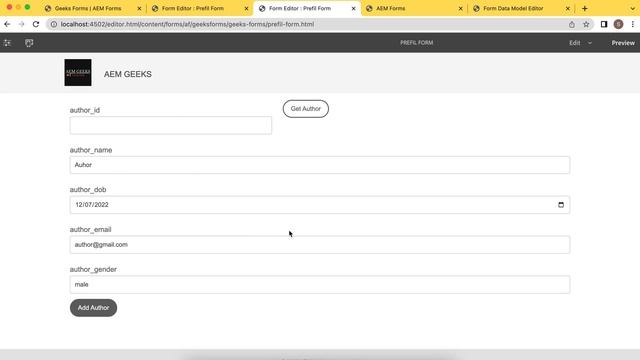Image resolution: width=640 pixels, height=360 pixels.
Task: Click the author_gender label
Action: (93, 269)
